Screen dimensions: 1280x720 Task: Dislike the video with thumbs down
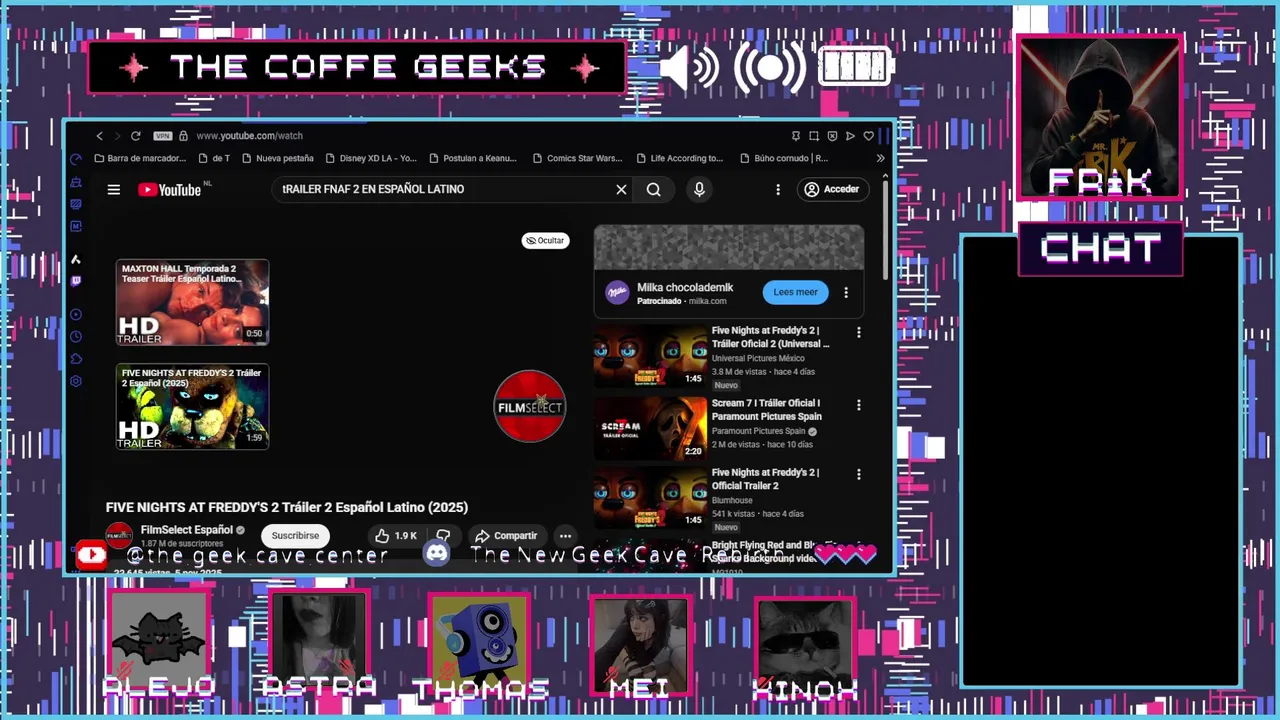pos(443,535)
